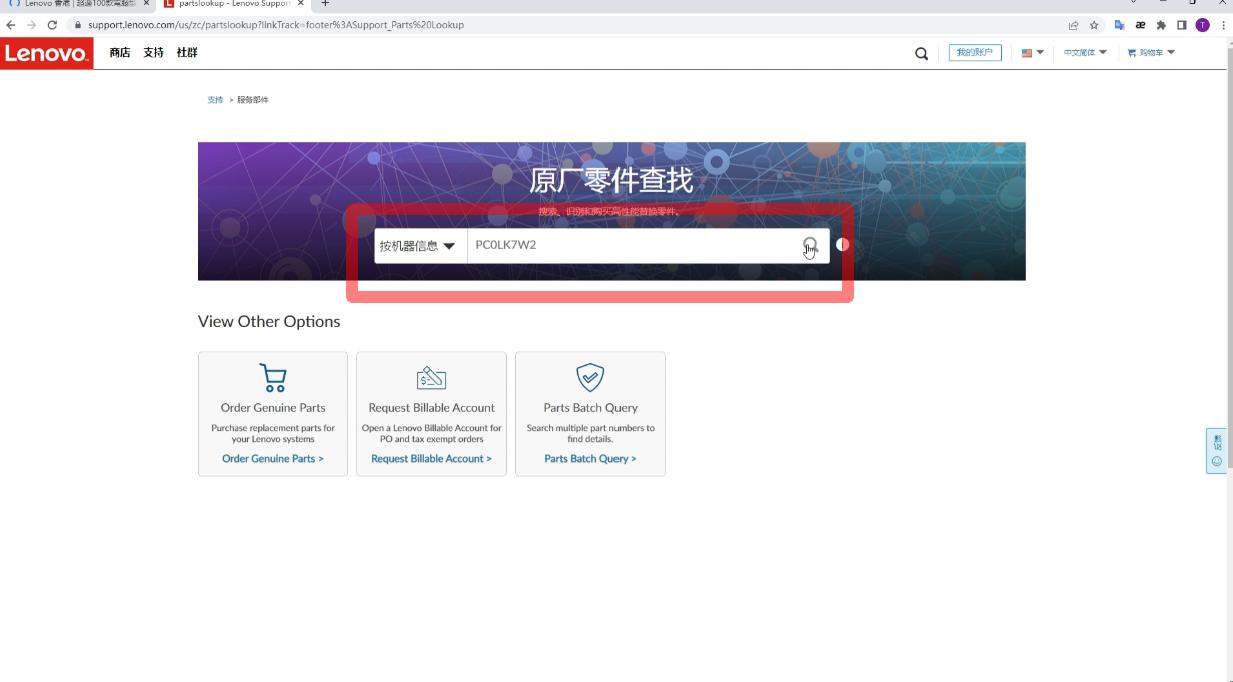The width and height of the screenshot is (1233, 682).
Task: Click the magnifier icon to search parts
Action: click(808, 245)
